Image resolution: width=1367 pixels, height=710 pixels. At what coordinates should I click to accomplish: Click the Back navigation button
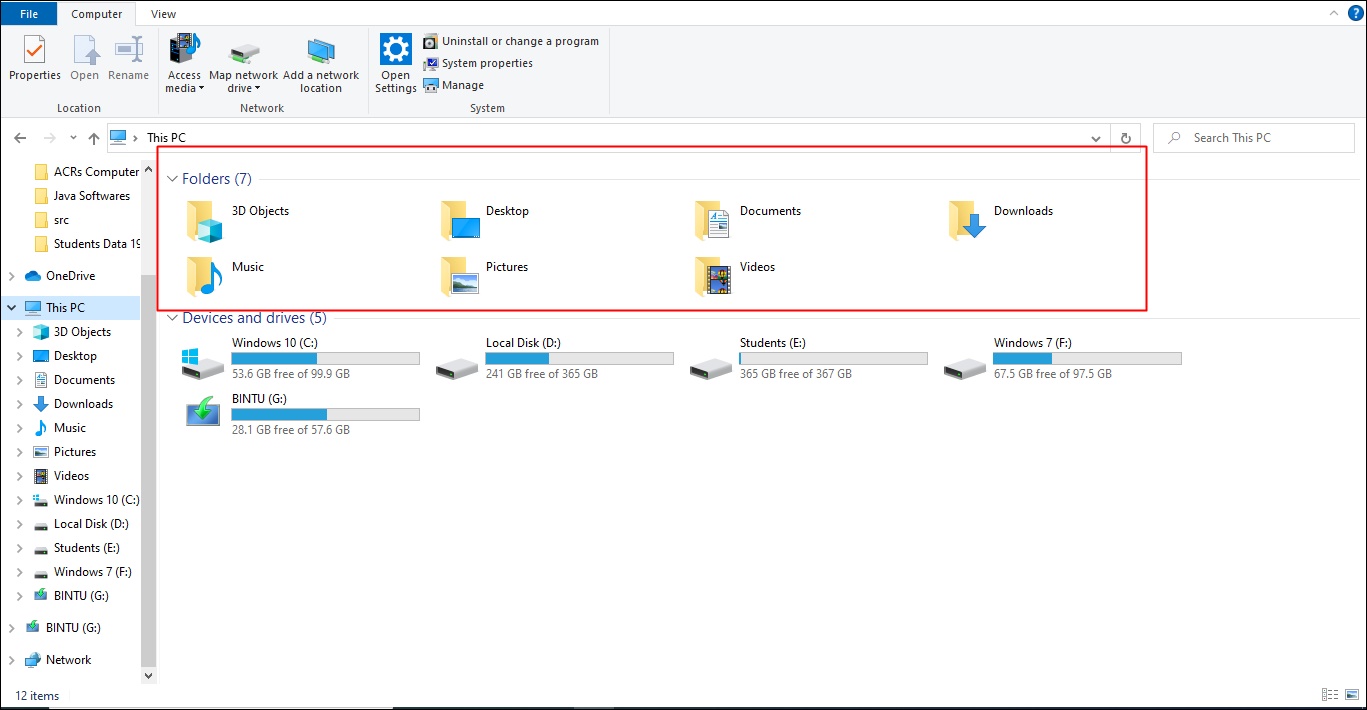pyautogui.click(x=19, y=137)
